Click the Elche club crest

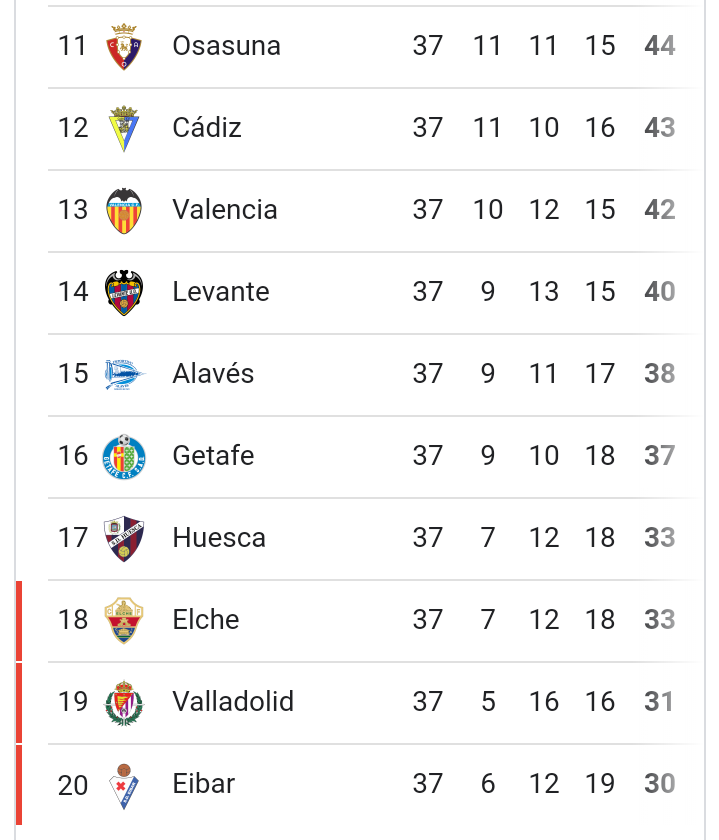124,620
